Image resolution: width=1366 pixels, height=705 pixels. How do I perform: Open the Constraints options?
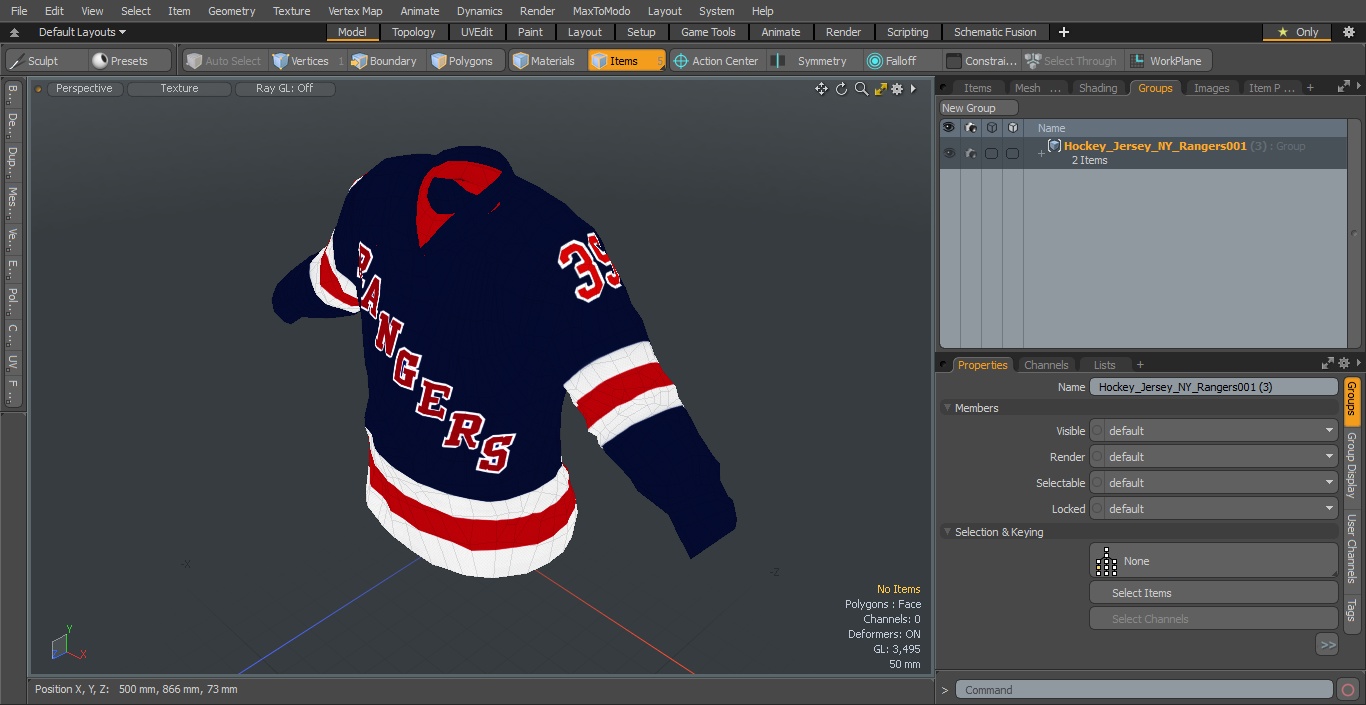(982, 61)
